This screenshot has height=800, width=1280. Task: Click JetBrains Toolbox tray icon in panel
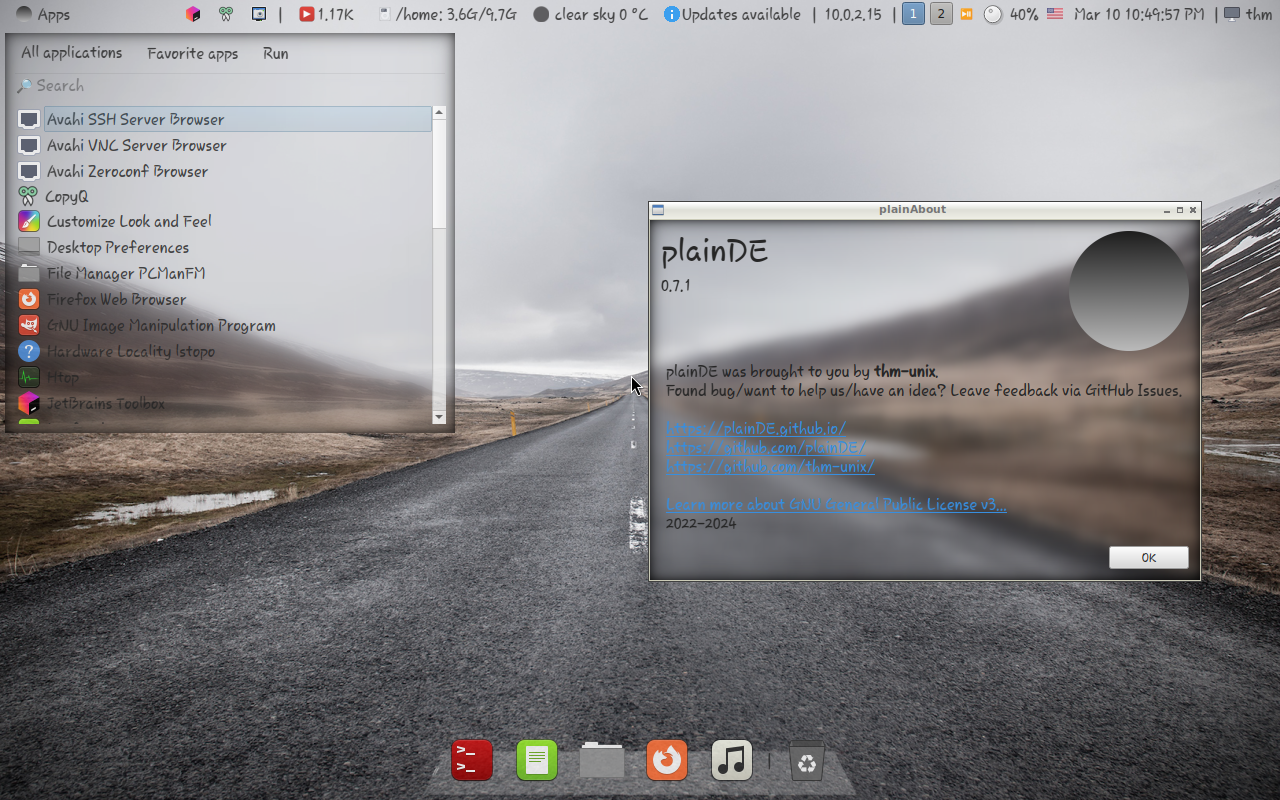[193, 15]
